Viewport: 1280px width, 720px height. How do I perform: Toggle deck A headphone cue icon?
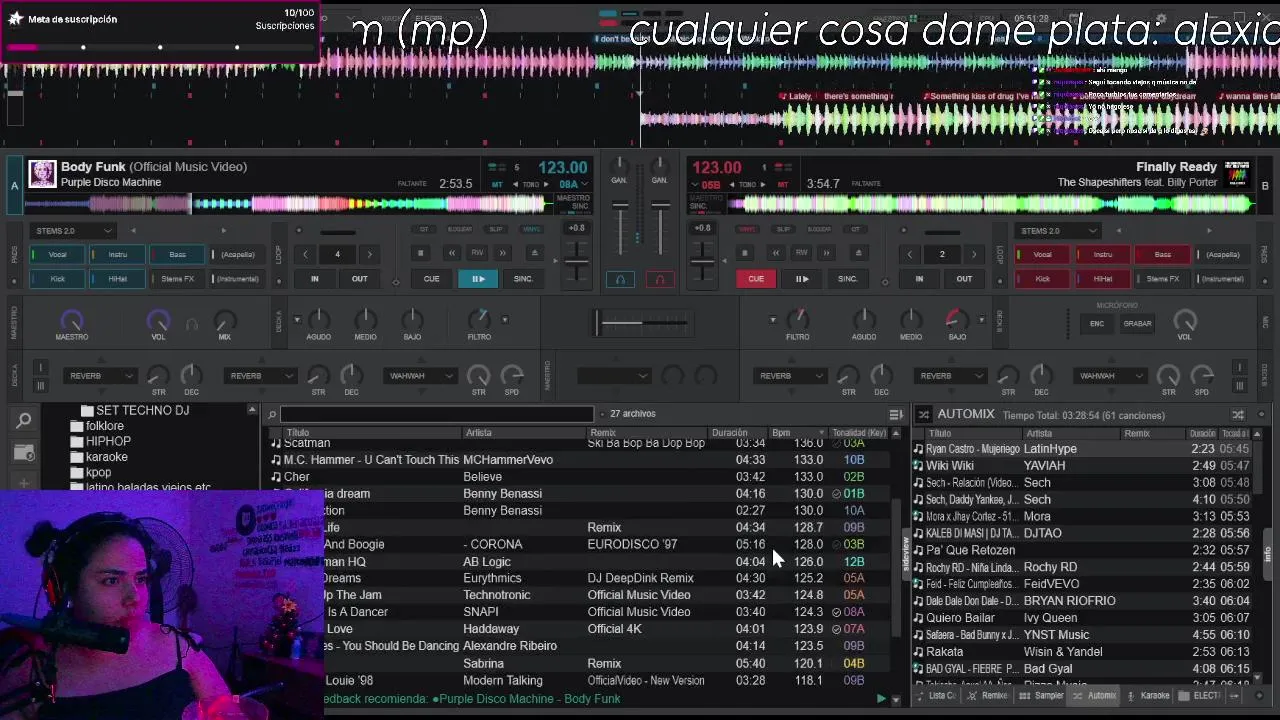click(619, 279)
